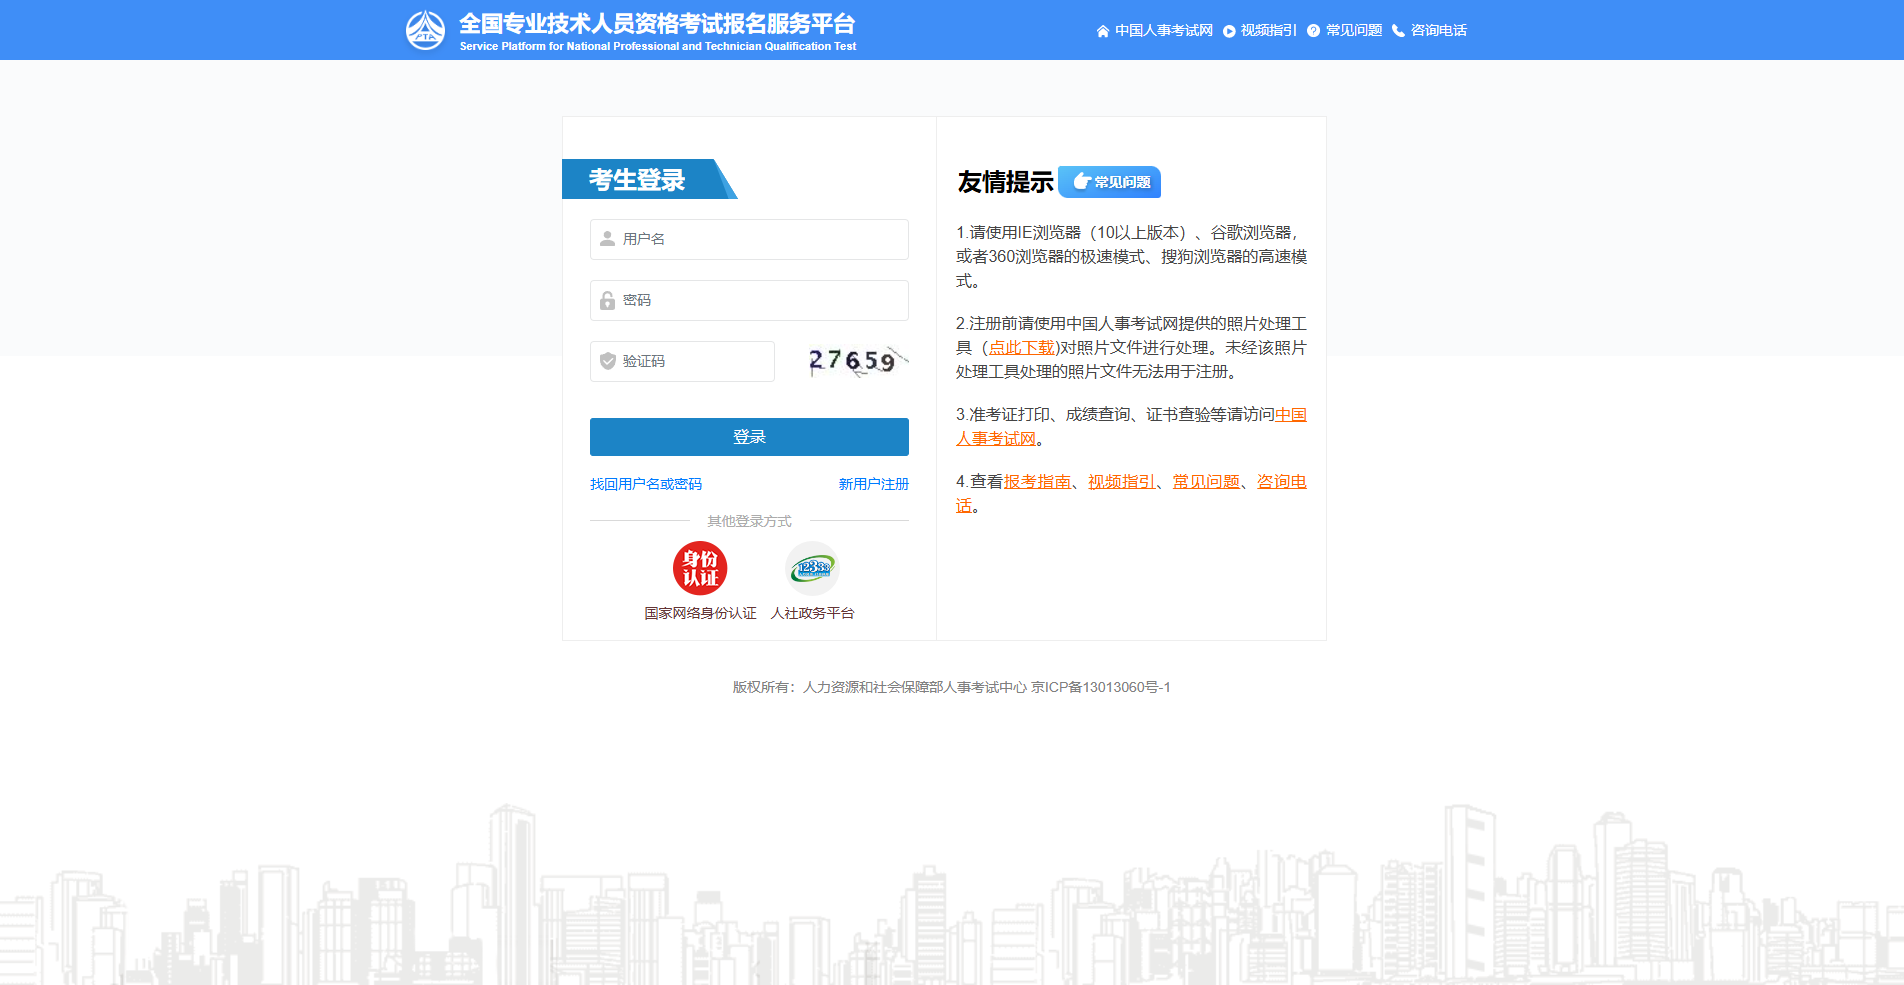The height and width of the screenshot is (985, 1904).
Task: Select the 人社政务平台 green icon
Action: [x=812, y=569]
